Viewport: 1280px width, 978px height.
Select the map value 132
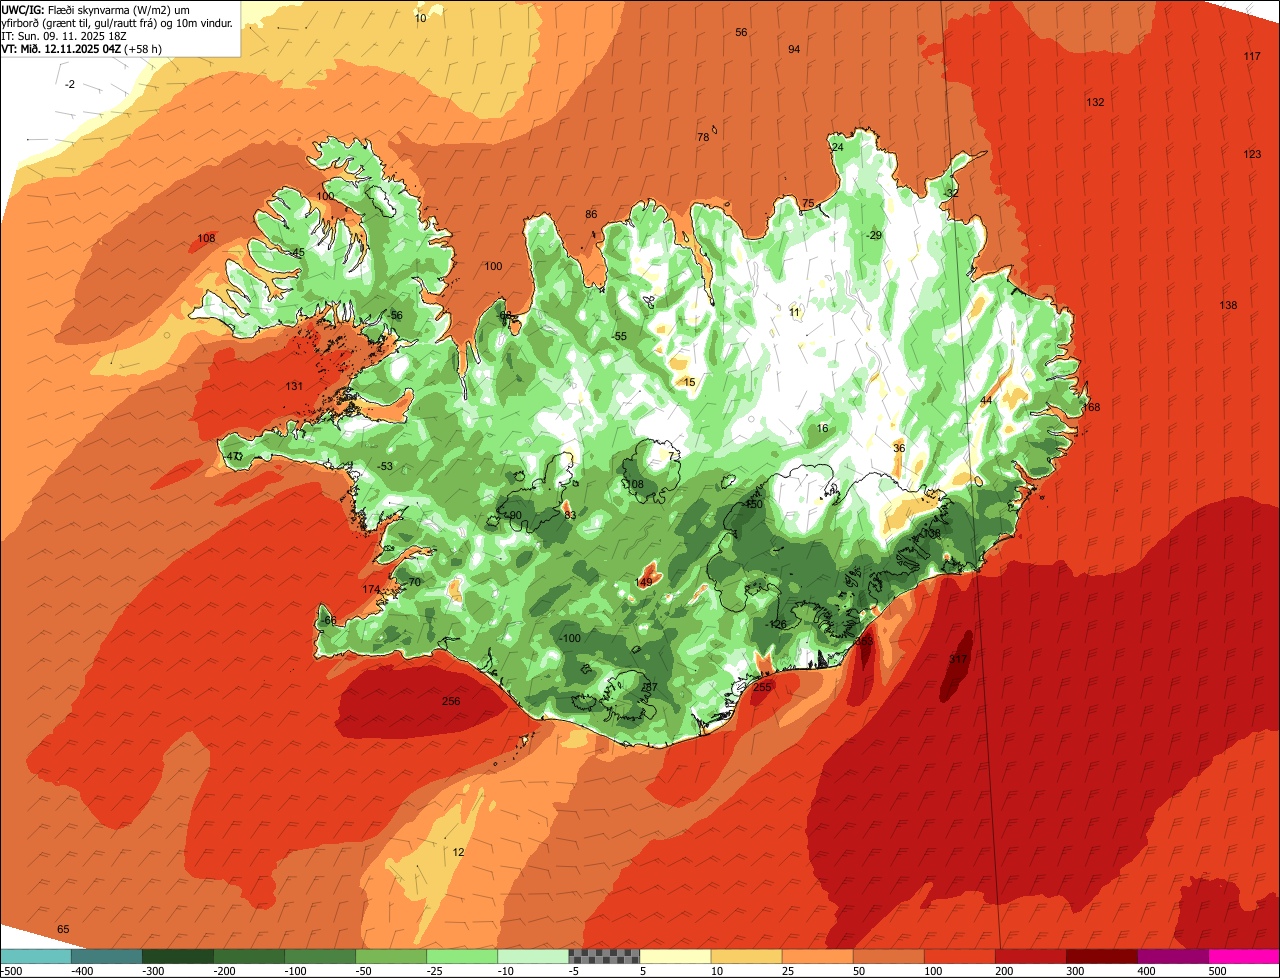pyautogui.click(x=1096, y=102)
